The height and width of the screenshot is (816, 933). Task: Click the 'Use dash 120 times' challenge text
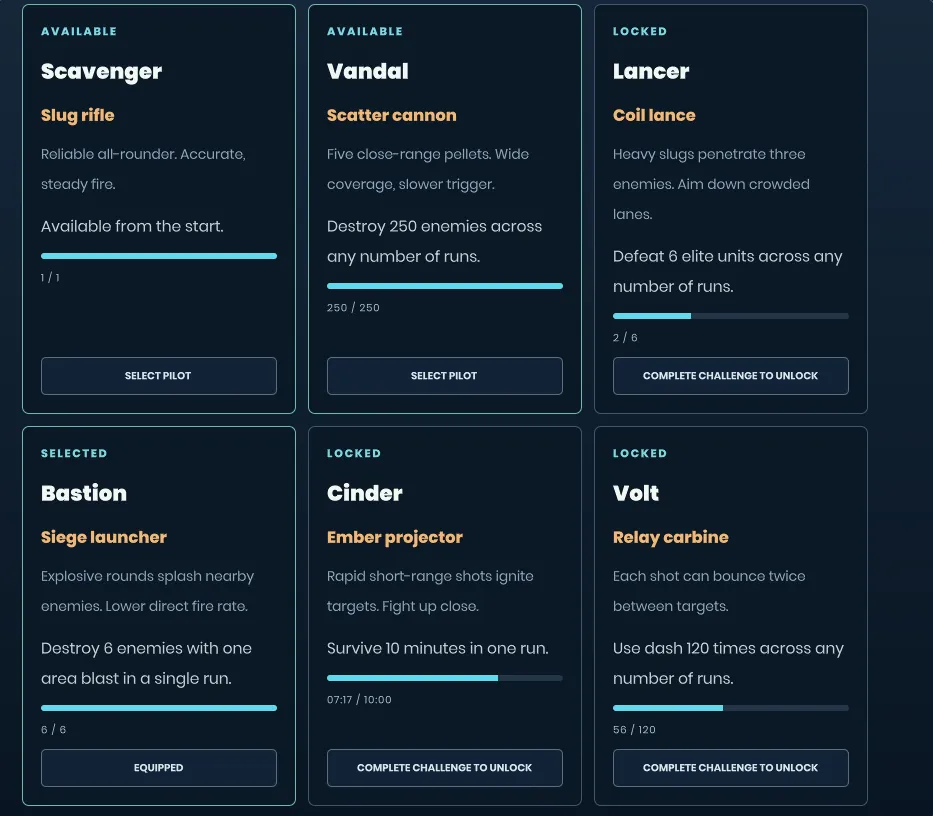[x=728, y=664]
